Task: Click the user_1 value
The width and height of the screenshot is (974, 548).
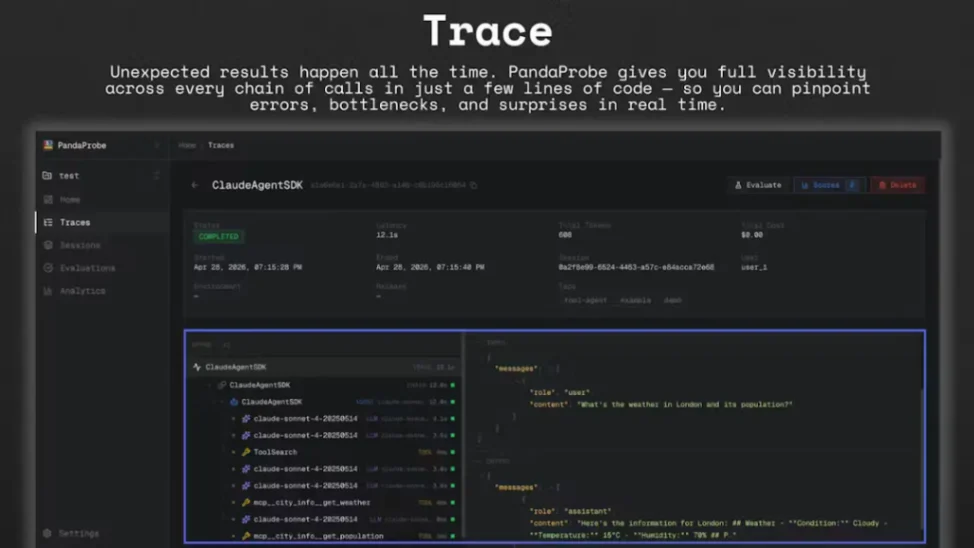Action: coord(754,267)
